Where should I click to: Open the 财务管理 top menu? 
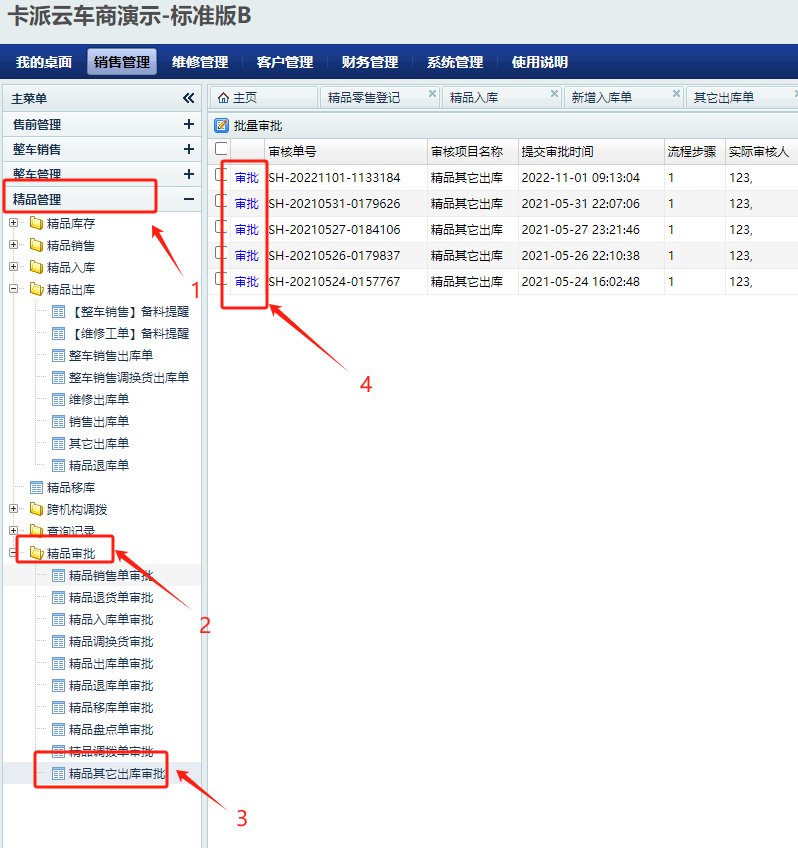pyautogui.click(x=369, y=62)
